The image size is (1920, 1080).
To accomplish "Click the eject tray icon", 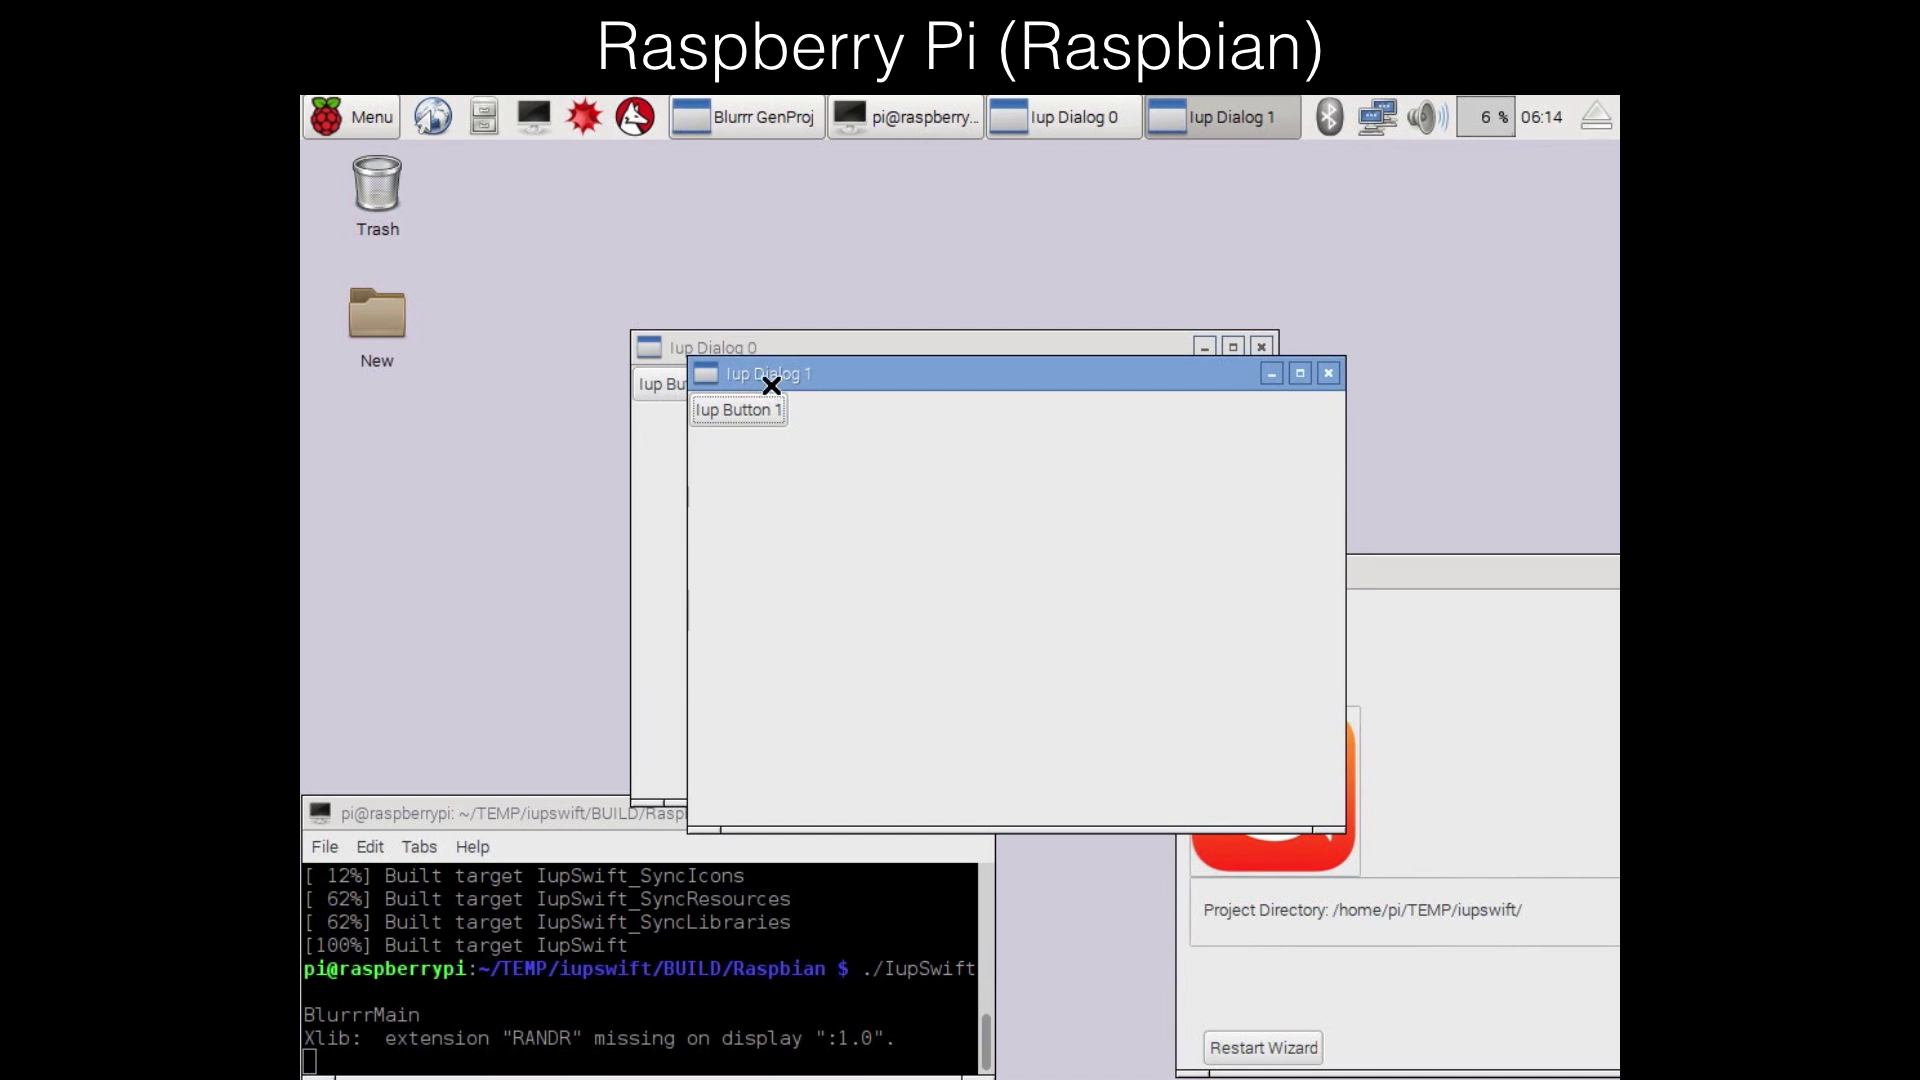I will pos(1596,117).
